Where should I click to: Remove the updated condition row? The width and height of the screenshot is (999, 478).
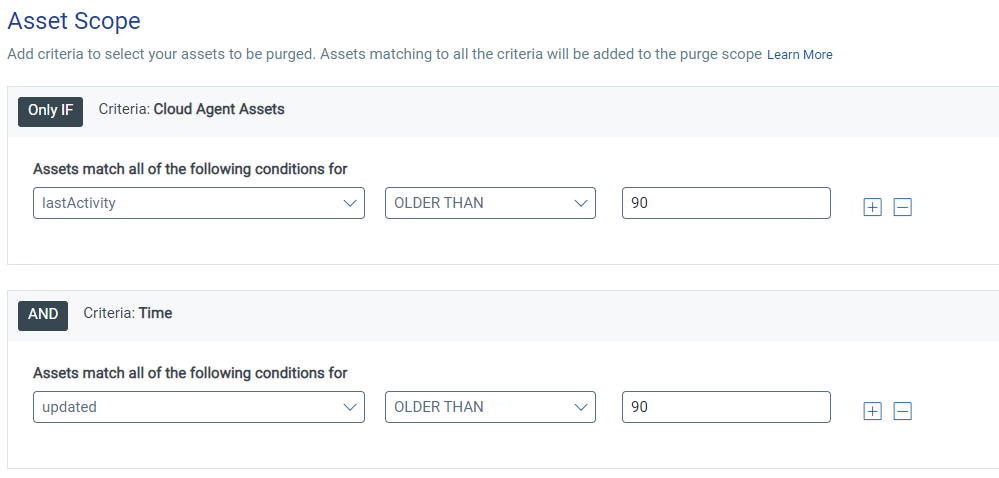click(x=903, y=411)
